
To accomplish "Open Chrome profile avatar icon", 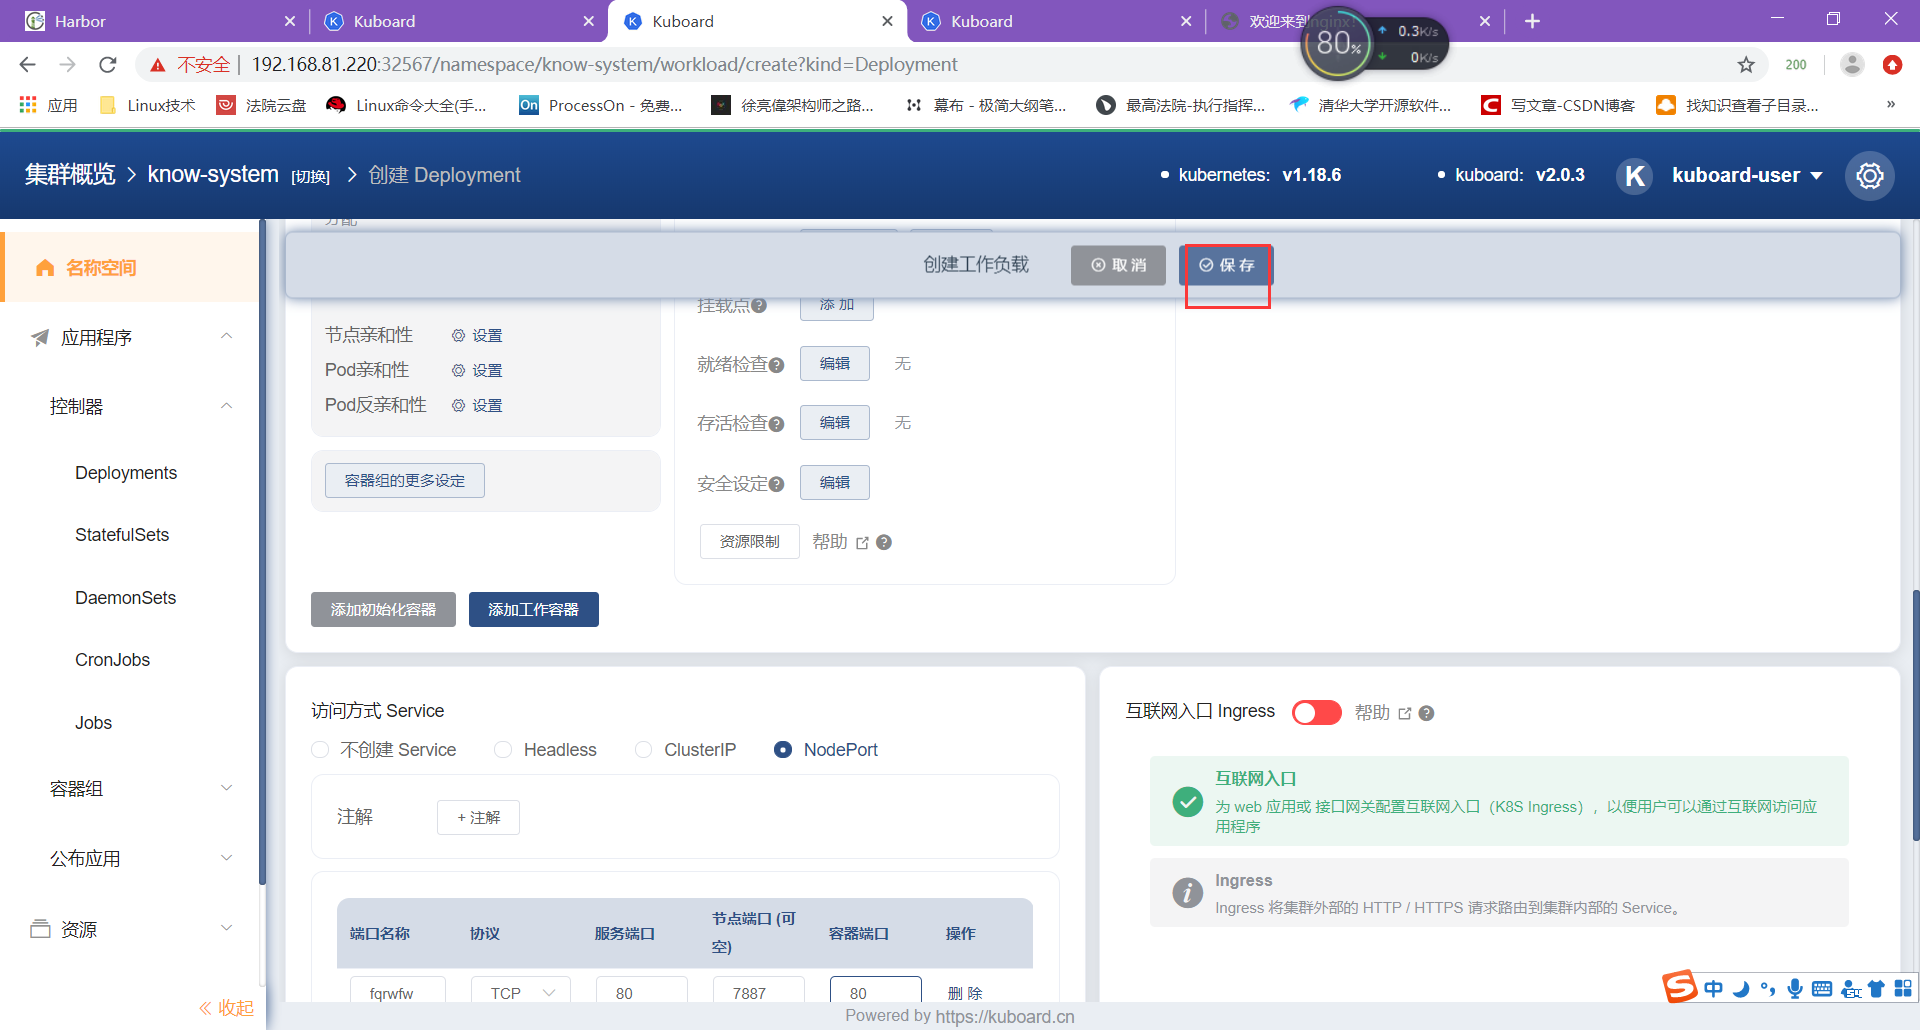I will (1852, 65).
